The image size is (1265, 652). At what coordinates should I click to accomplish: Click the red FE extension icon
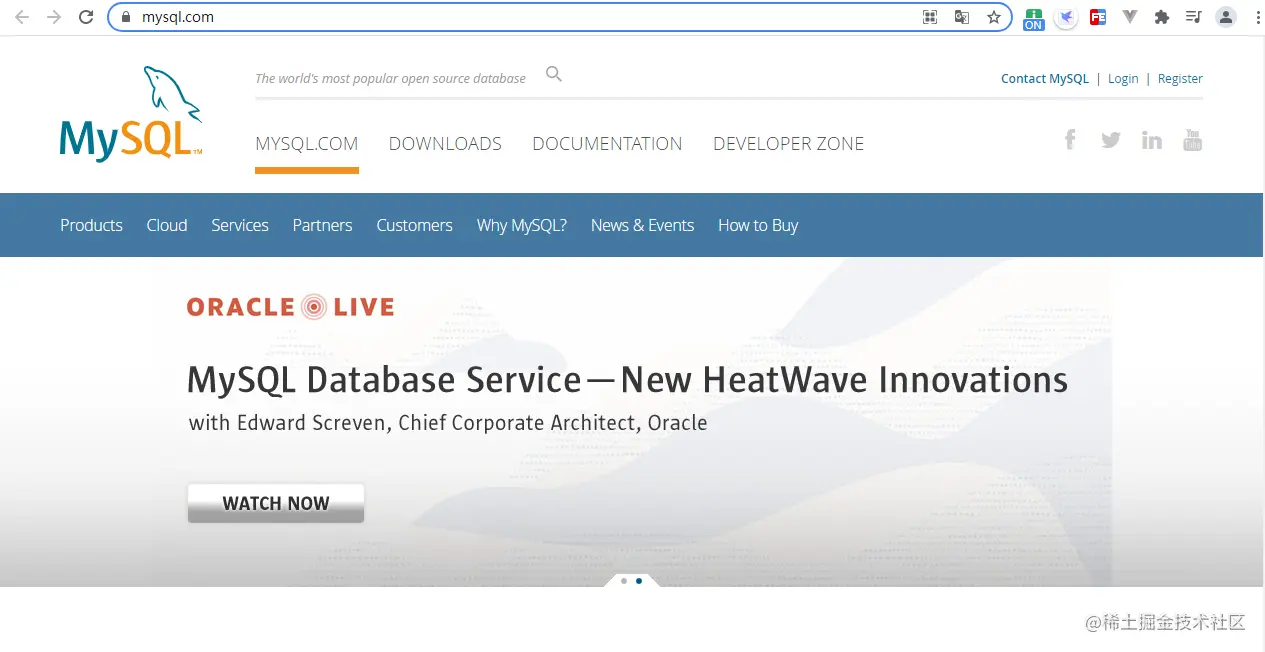point(1098,17)
